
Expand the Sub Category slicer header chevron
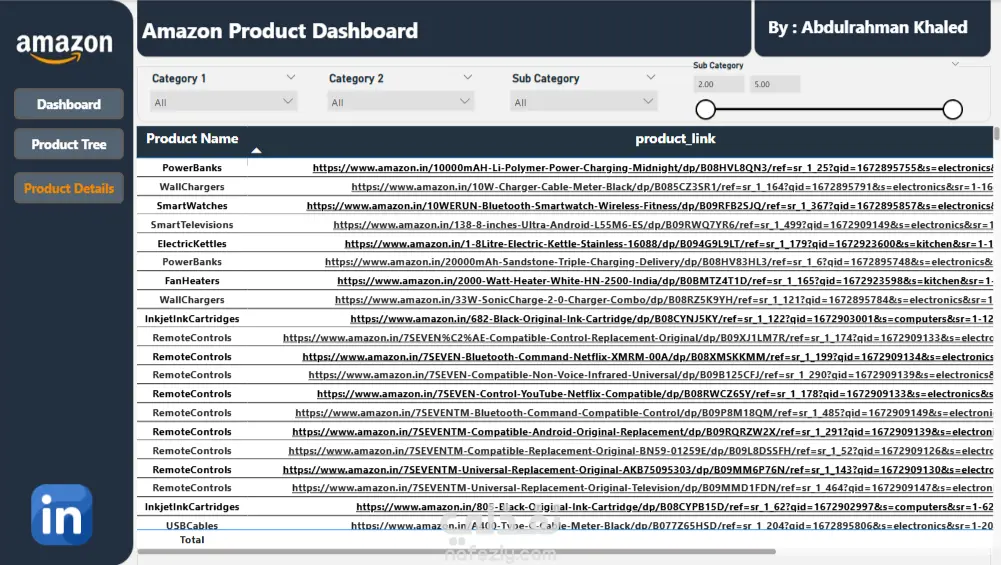tap(651, 77)
